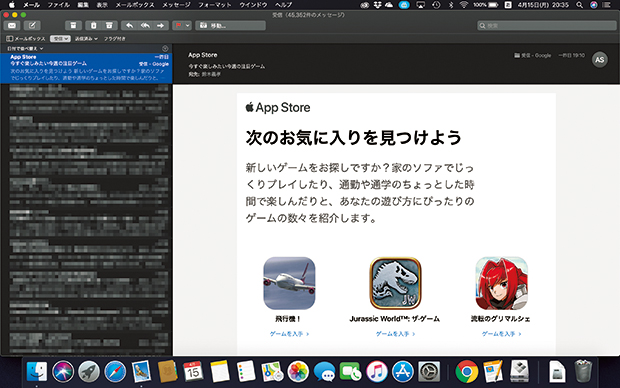The height and width of the screenshot is (388, 620).
Task: Open the 移動... move-to mailbox dropdown
Action: (231, 26)
